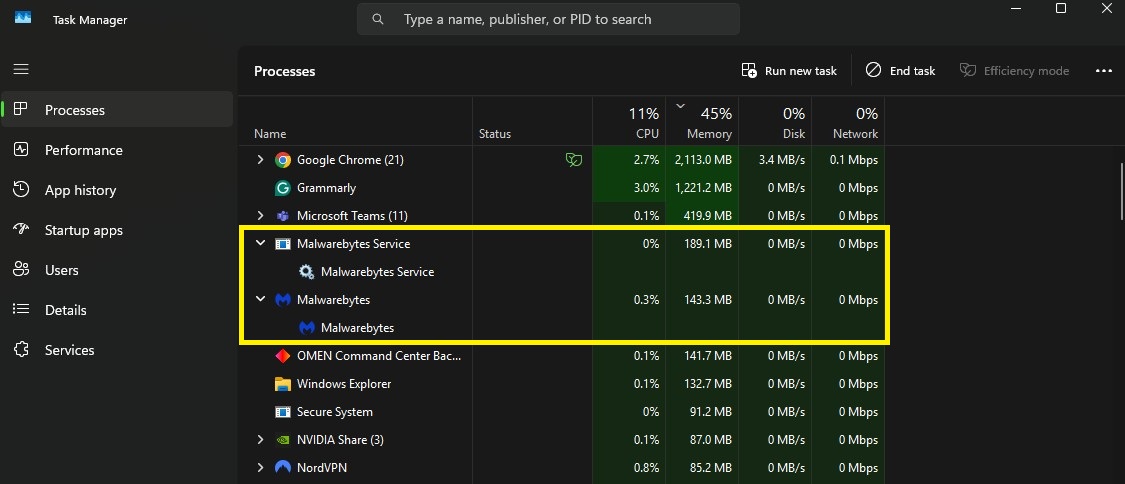Click the efficiency leaf icon on Chrome row

coord(573,160)
